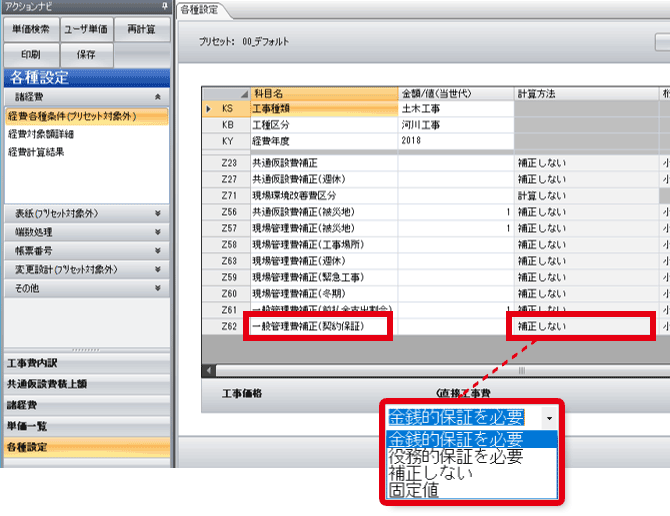
Task: Click the grid's horizontal scrollbar left arrow
Action: click(209, 369)
